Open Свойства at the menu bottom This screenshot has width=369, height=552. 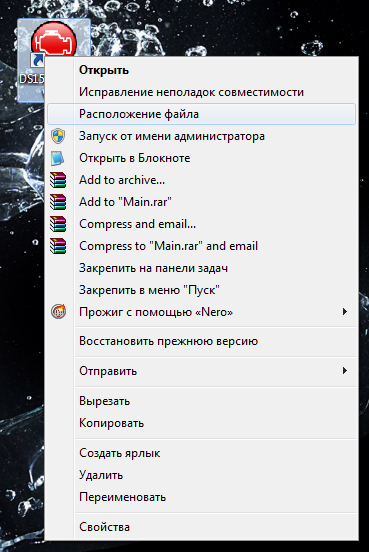(x=201, y=527)
